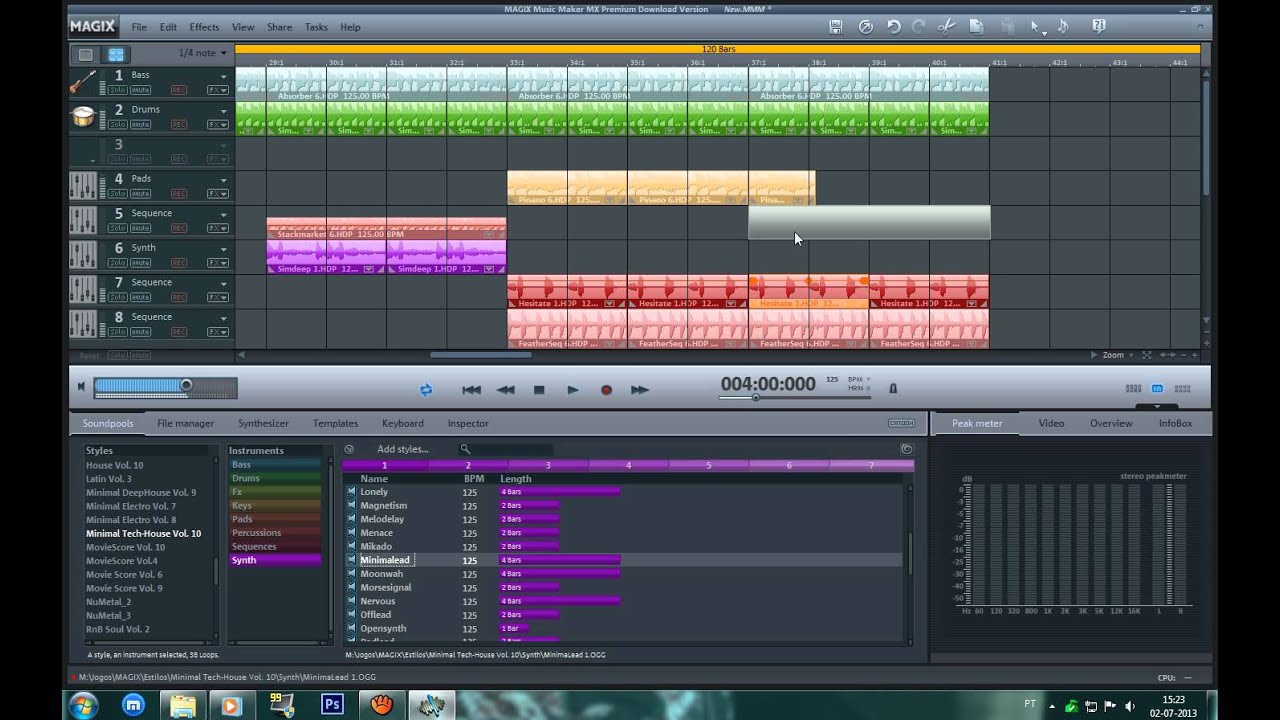The image size is (1280, 720).
Task: Start recording with the red record button
Action: coord(606,390)
